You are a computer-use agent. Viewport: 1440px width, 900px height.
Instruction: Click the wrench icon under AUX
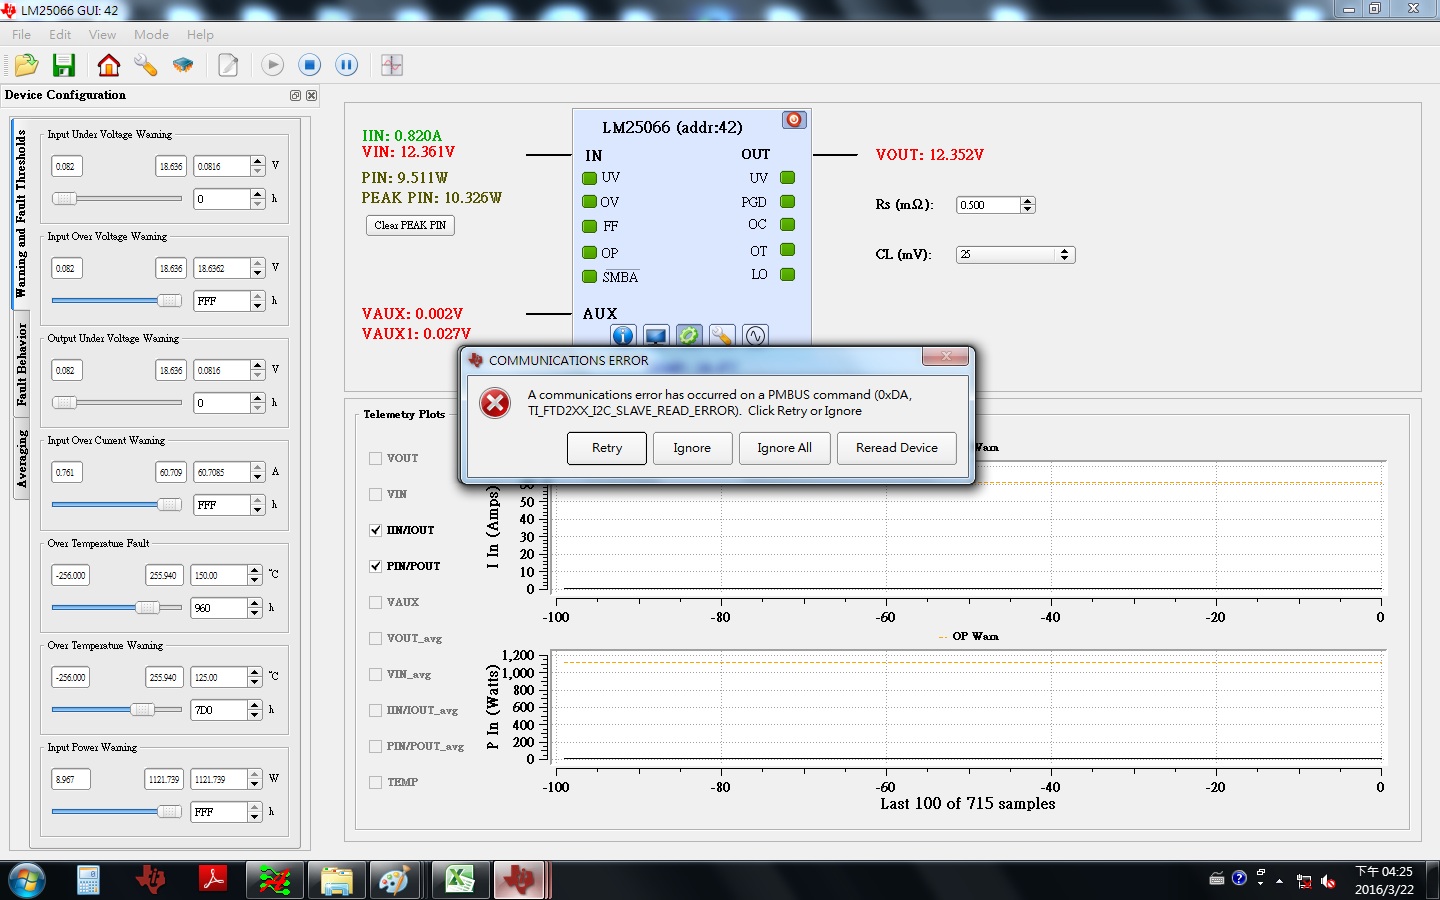point(722,336)
